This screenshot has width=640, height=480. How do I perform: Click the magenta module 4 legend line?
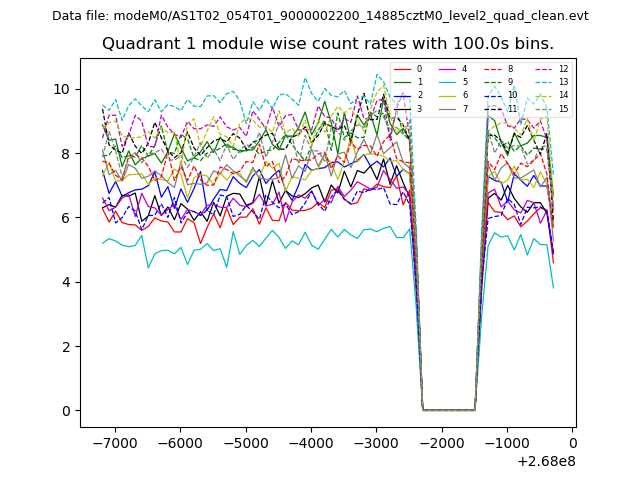(x=447, y=69)
